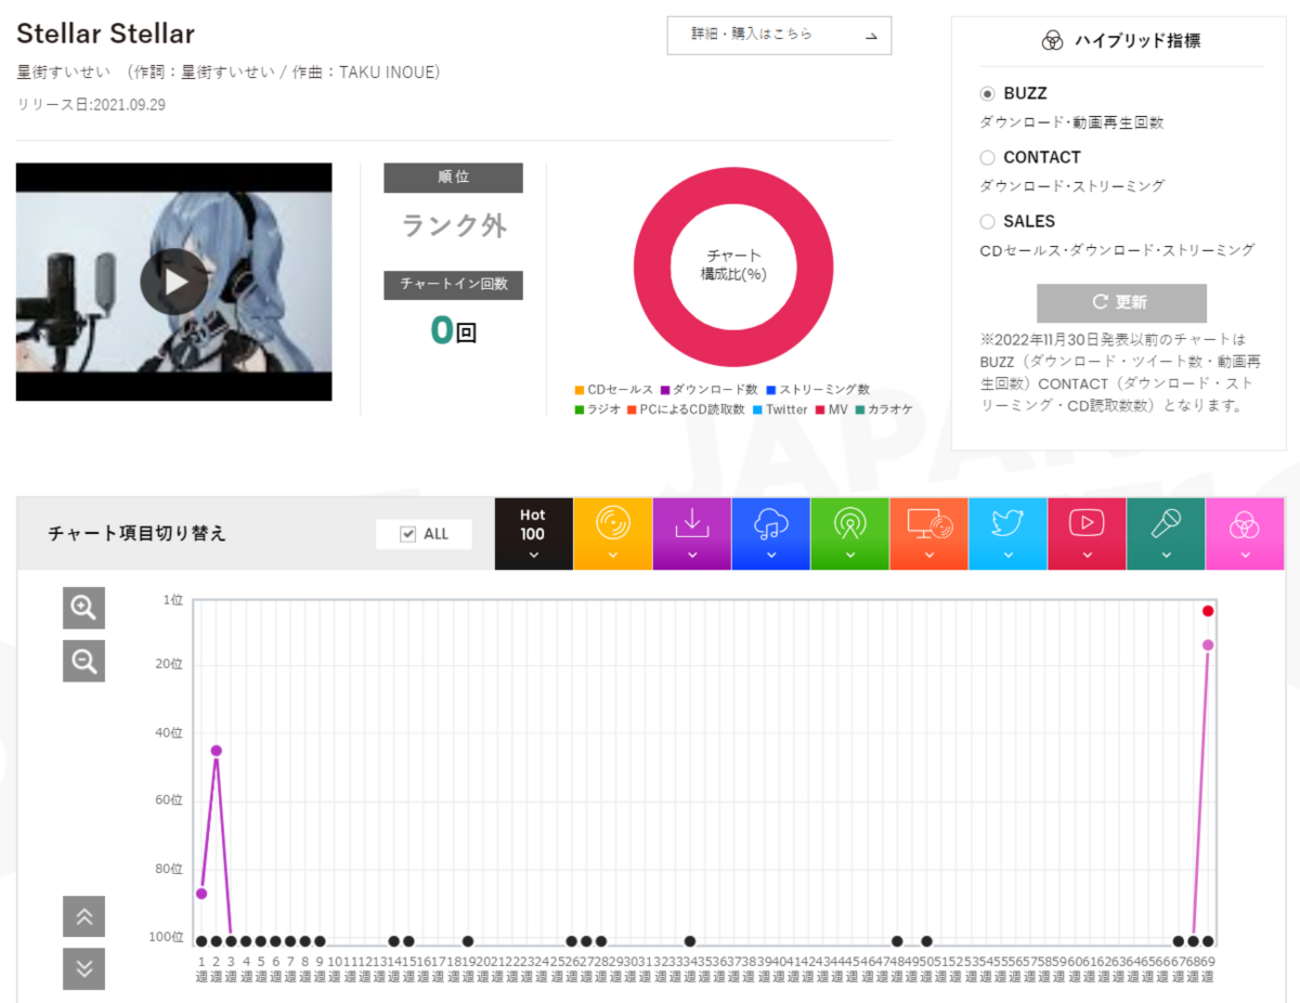Expand the chevron under the download icon
This screenshot has width=1300, height=1003.
(x=692, y=555)
